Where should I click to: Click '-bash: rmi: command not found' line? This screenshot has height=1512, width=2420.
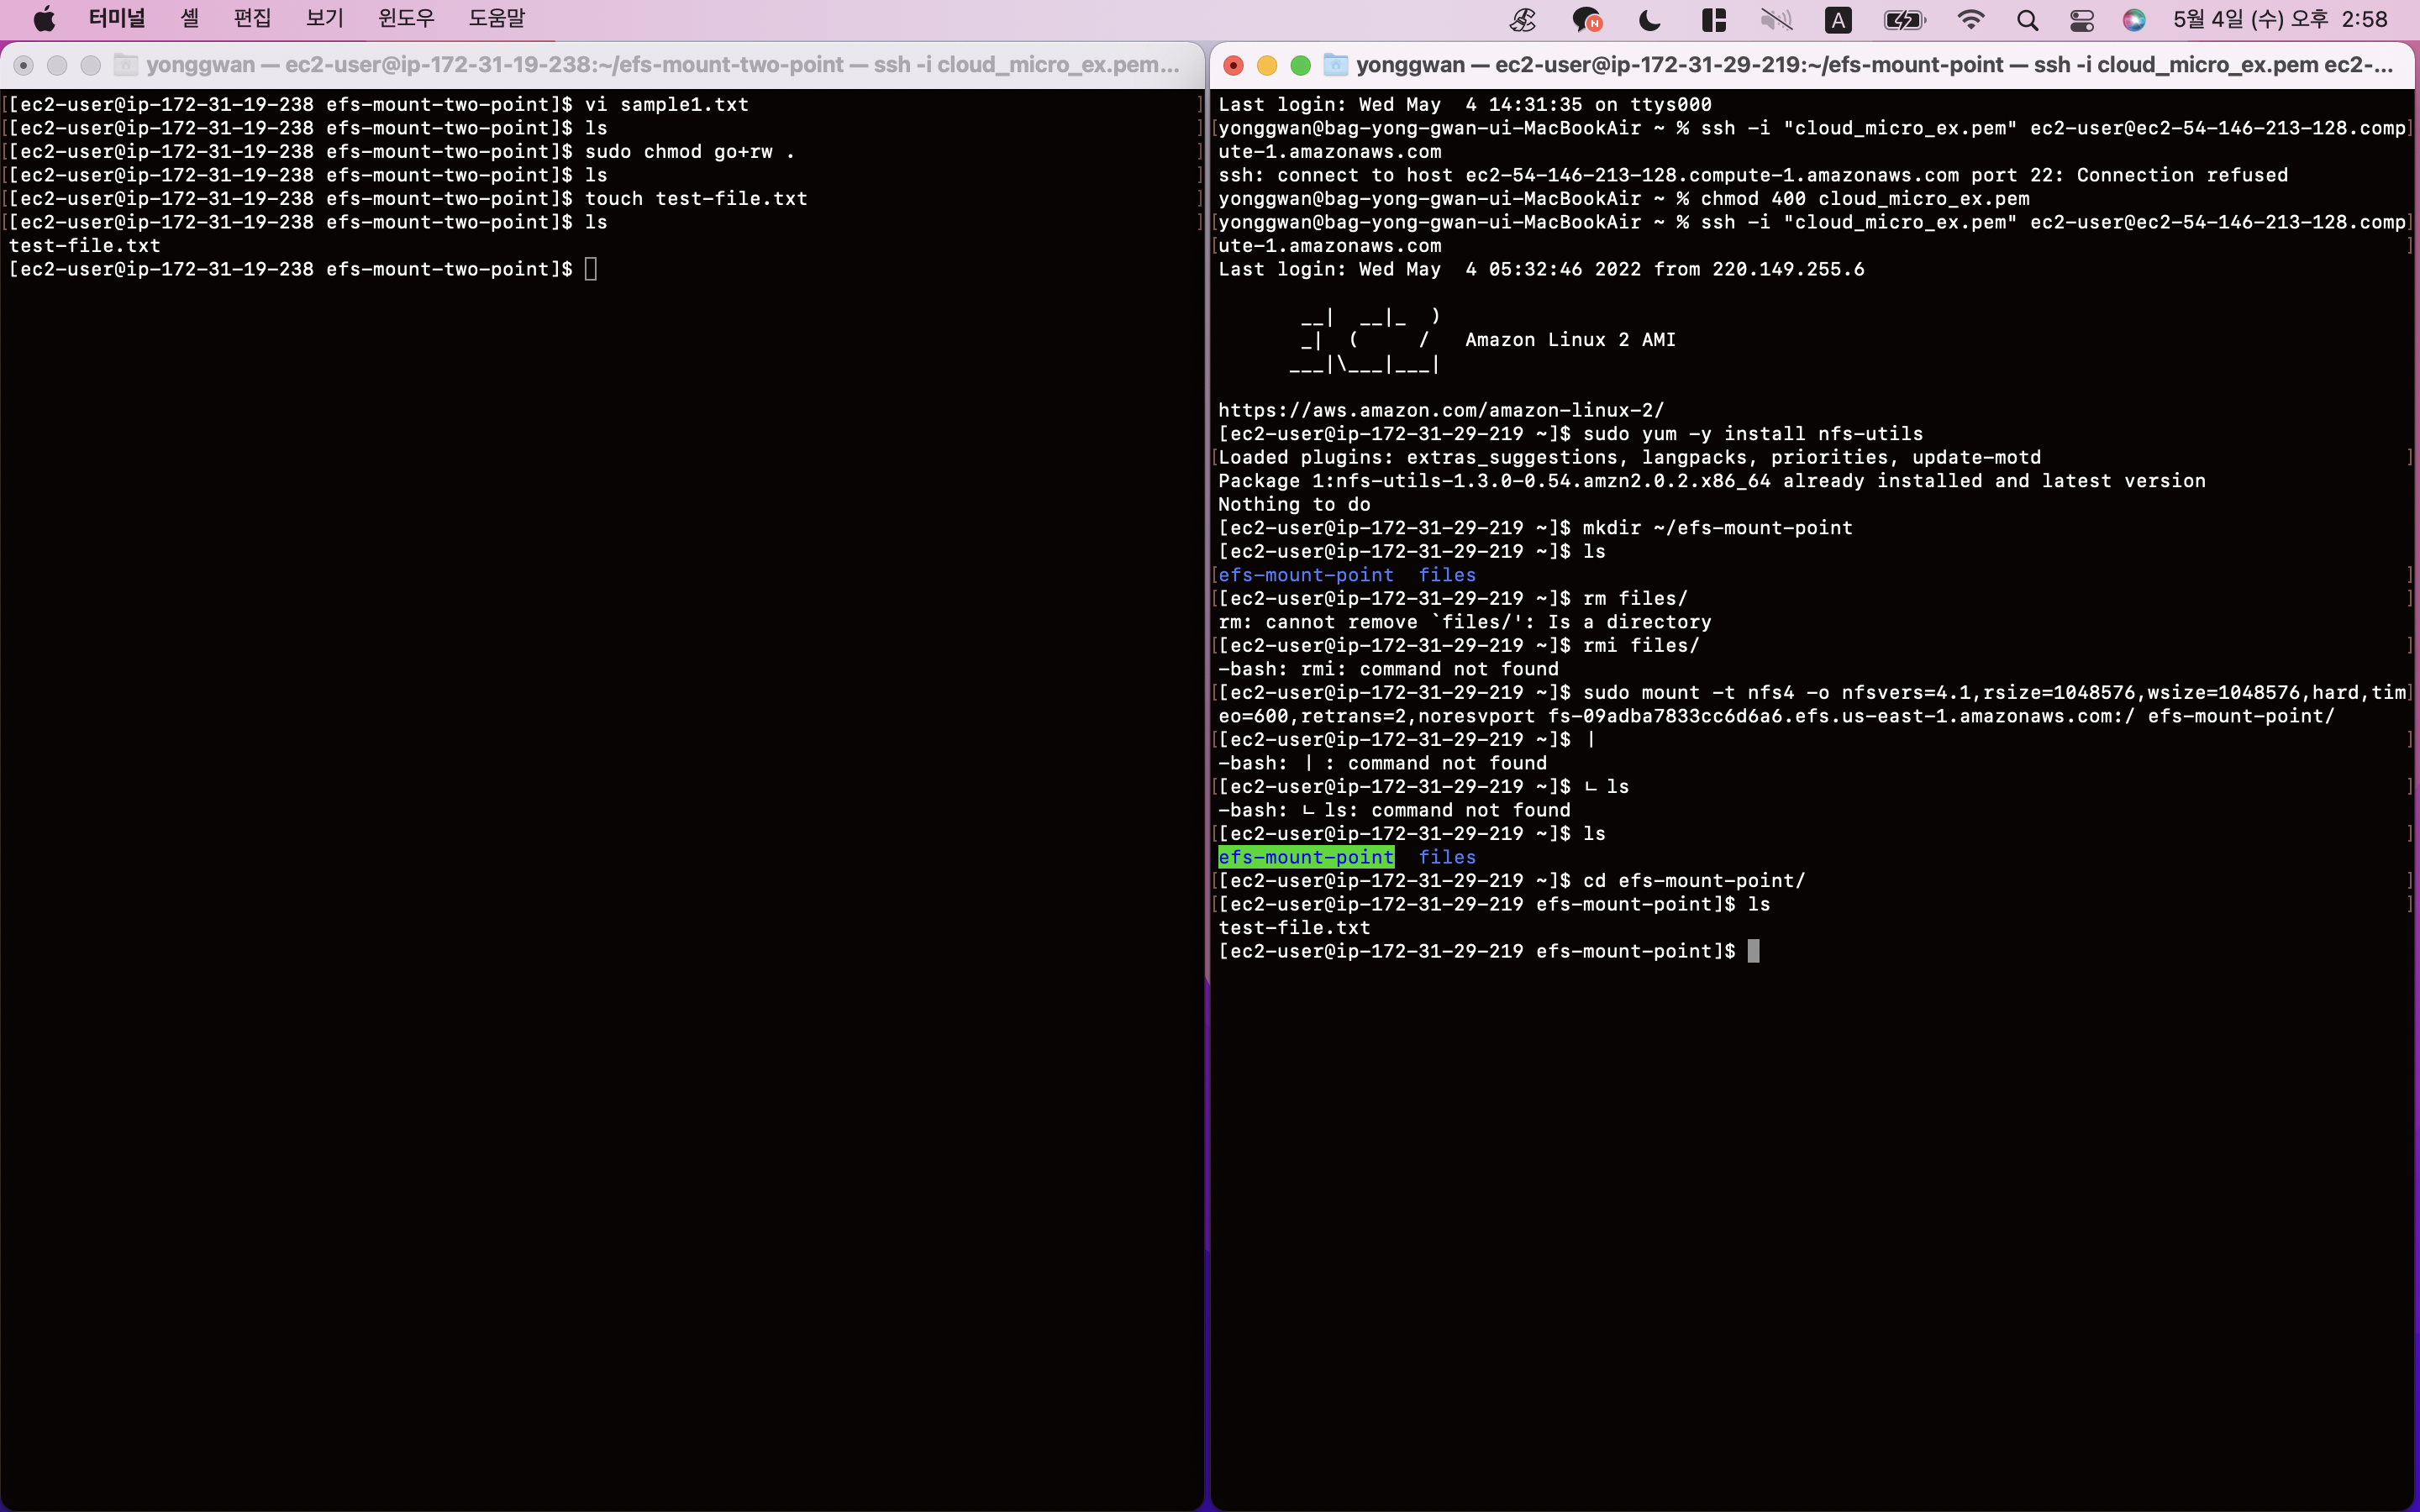pos(1388,669)
